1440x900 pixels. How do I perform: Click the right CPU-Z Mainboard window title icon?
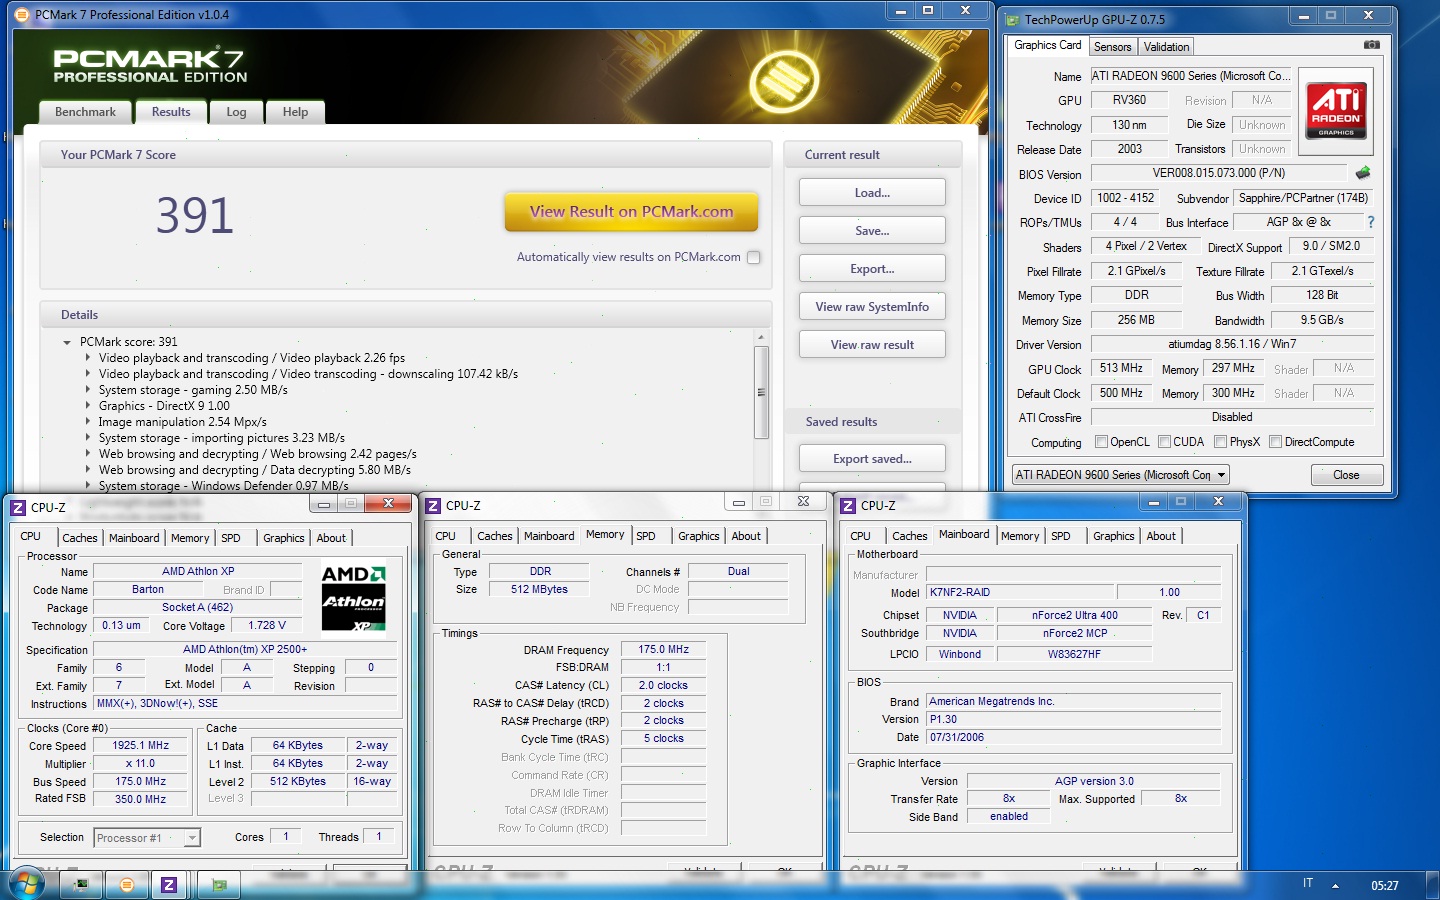click(848, 506)
